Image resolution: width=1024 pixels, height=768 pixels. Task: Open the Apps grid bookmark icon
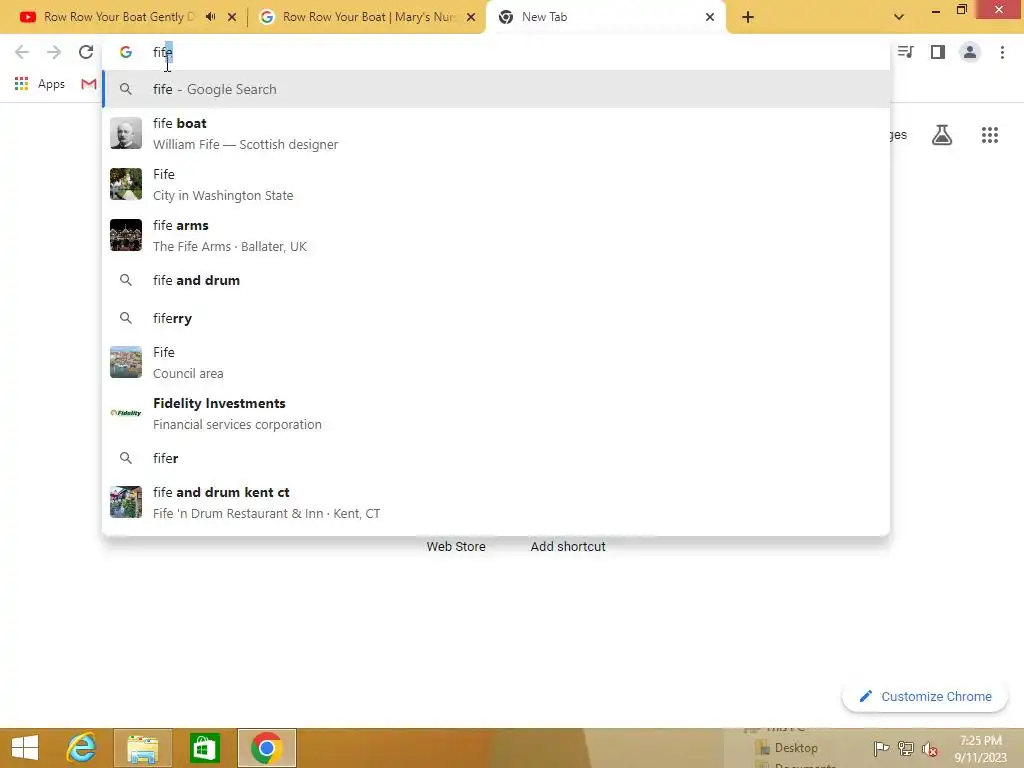point(22,84)
